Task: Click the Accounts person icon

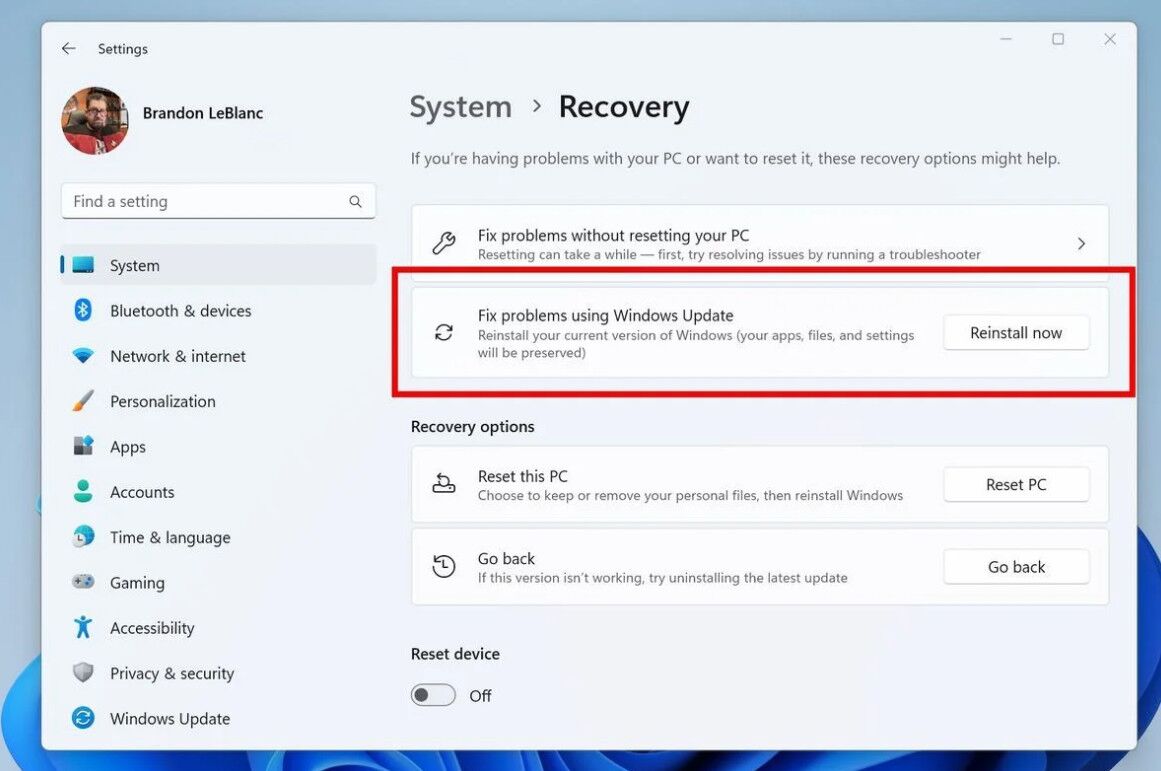Action: (83, 491)
